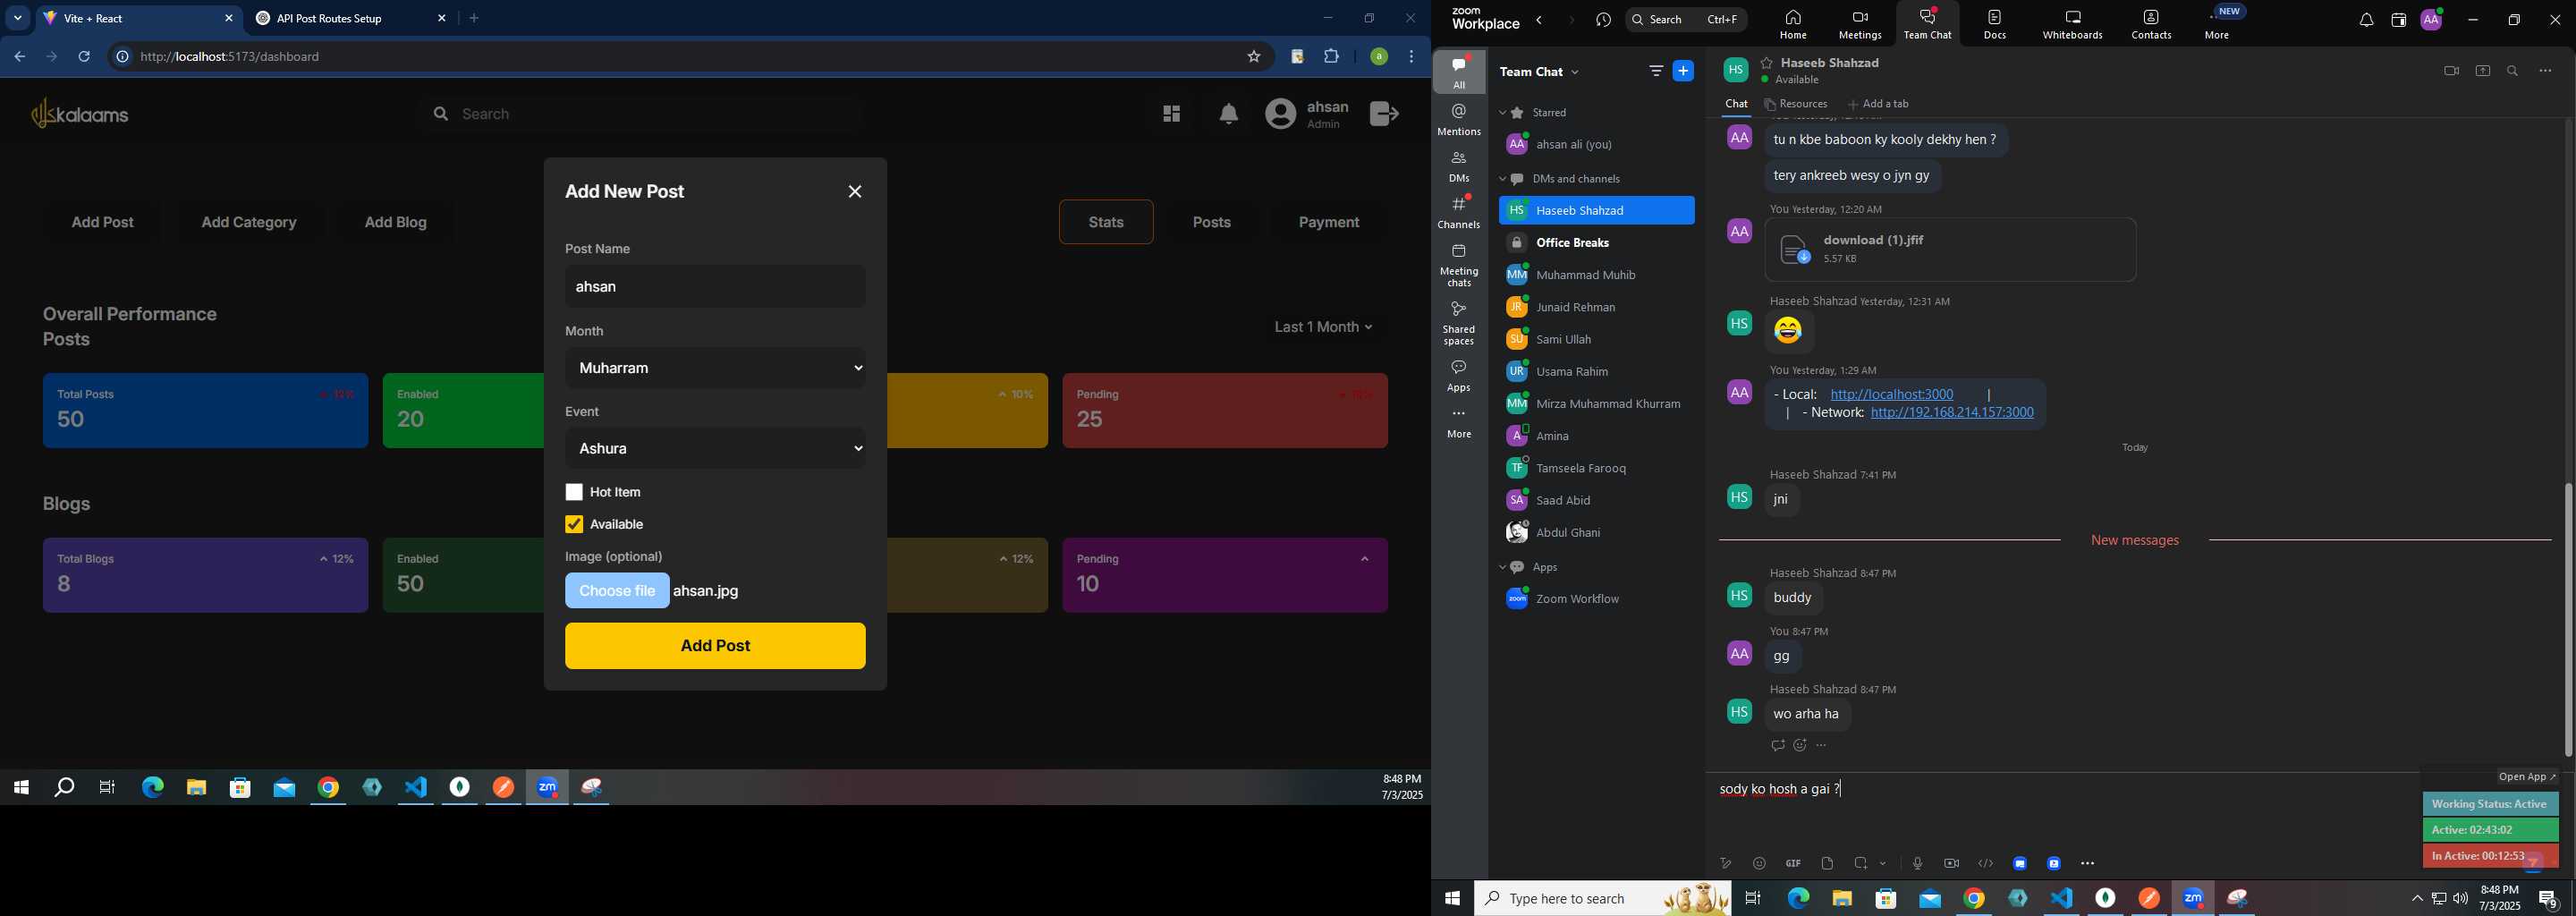Click the text formatting icon in composer
The image size is (2576, 916).
pos(1725,863)
